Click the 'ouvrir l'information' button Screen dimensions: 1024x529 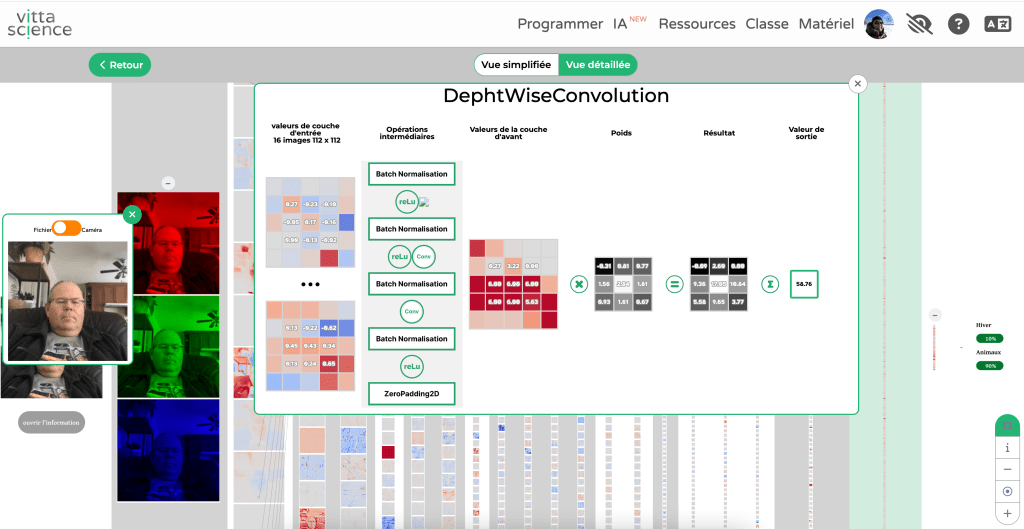pyautogui.click(x=52, y=422)
